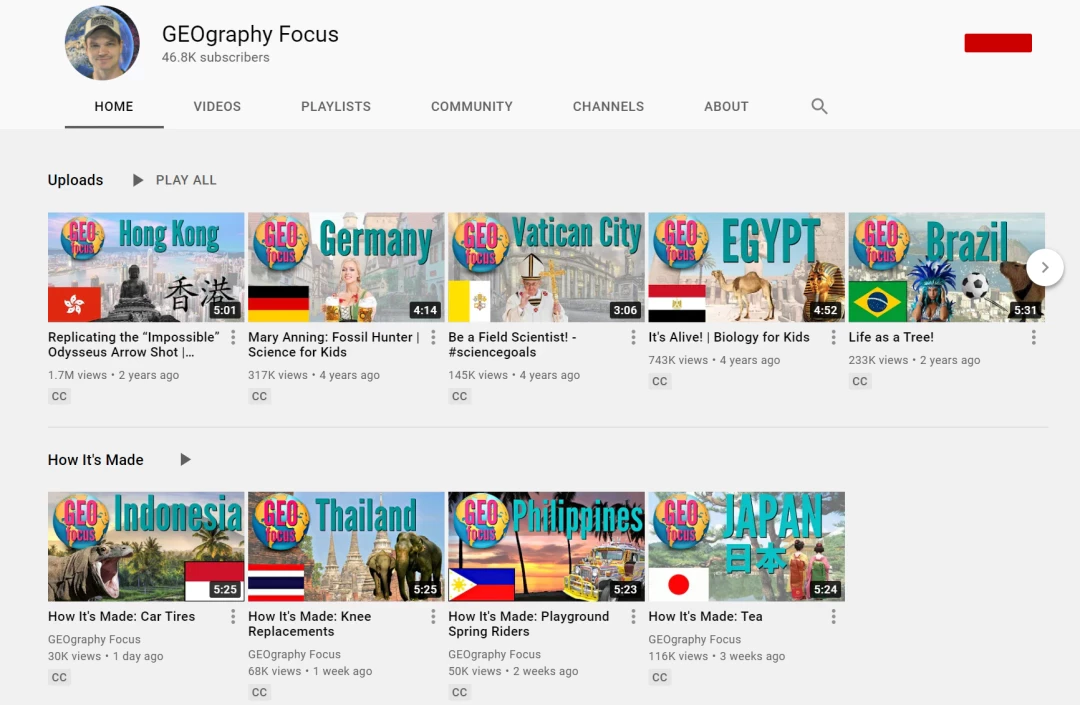Open the Hong Kong video thumbnail
This screenshot has height=705, width=1080.
click(x=146, y=267)
